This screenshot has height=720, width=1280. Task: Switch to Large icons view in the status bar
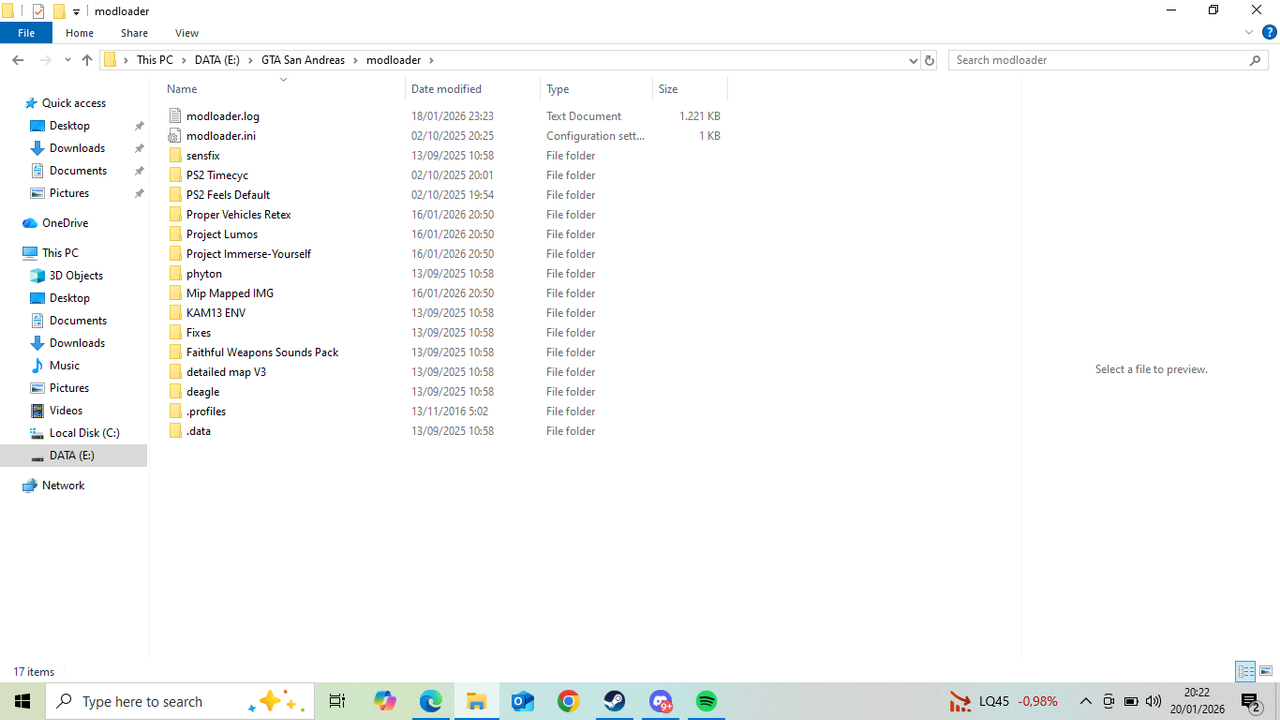1266,671
